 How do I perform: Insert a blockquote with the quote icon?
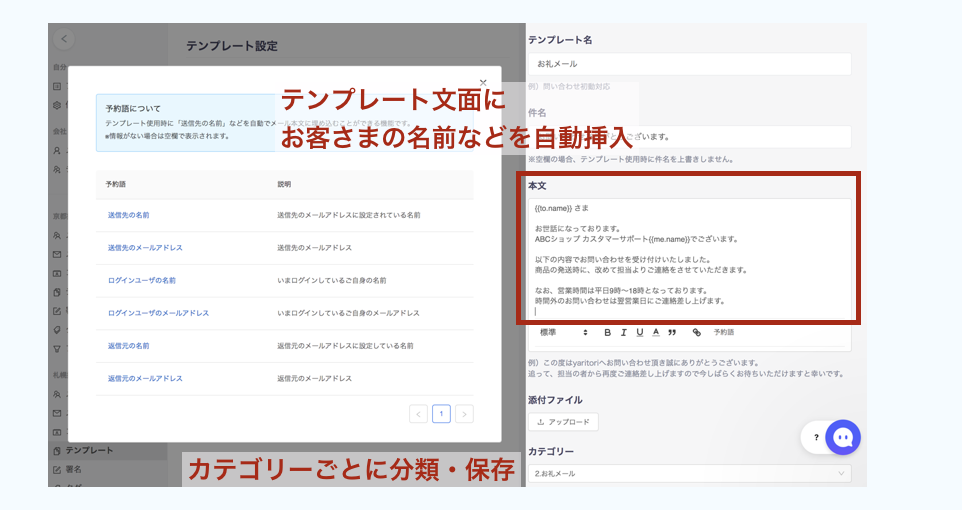tap(672, 332)
